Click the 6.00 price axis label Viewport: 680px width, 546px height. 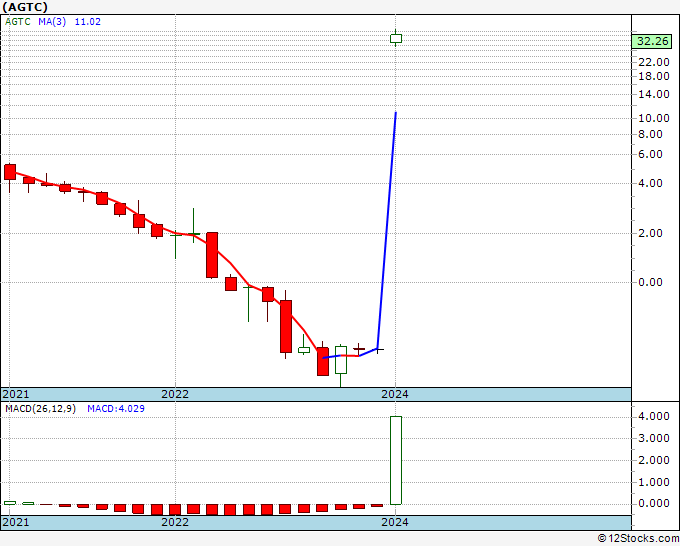click(651, 154)
